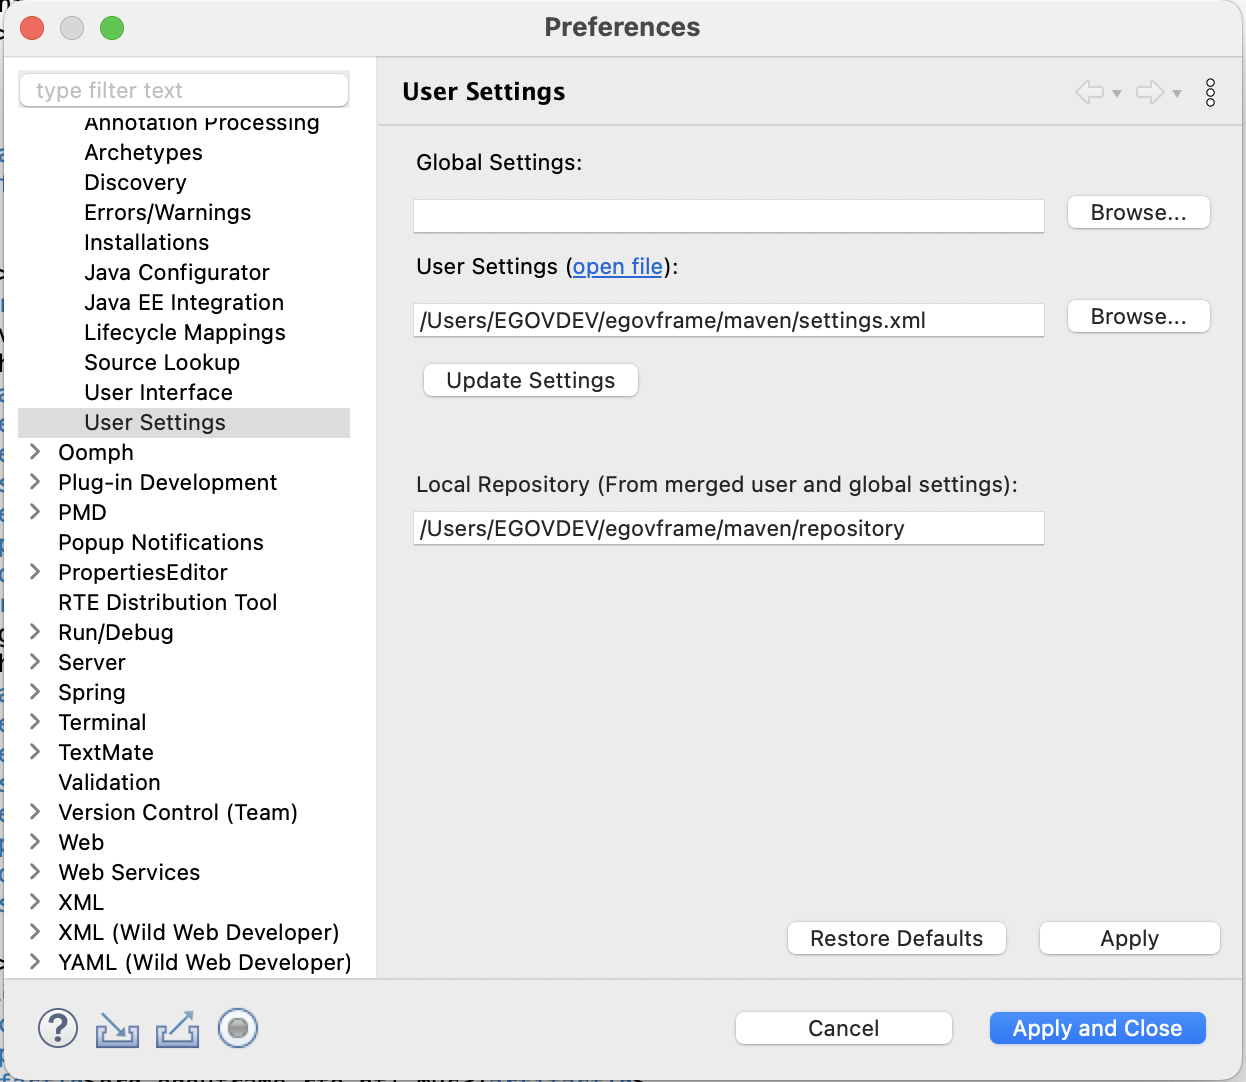The height and width of the screenshot is (1082, 1246).
Task: Click the Apply and Close button
Action: 1097,1029
